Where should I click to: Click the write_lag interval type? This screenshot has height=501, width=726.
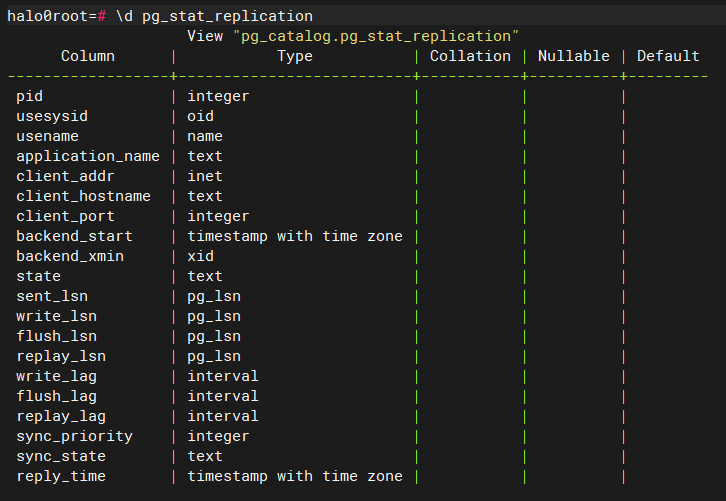pyautogui.click(x=223, y=376)
